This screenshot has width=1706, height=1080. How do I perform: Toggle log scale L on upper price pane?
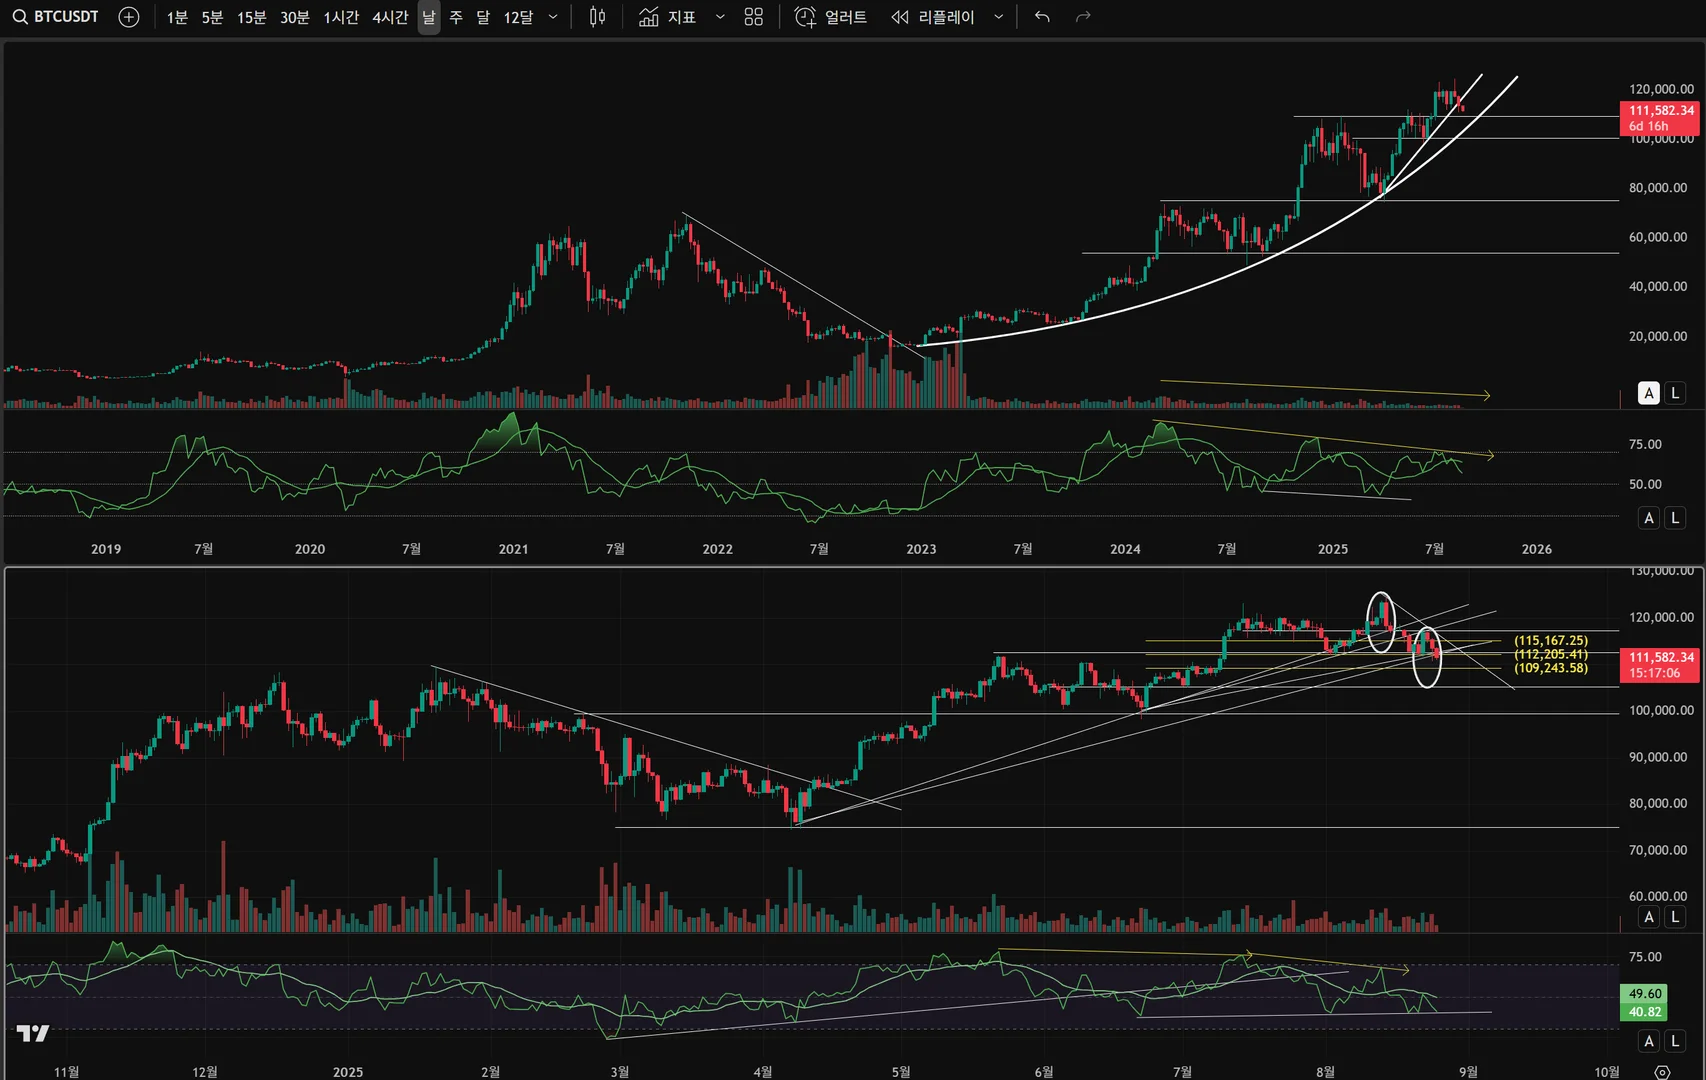click(1675, 393)
